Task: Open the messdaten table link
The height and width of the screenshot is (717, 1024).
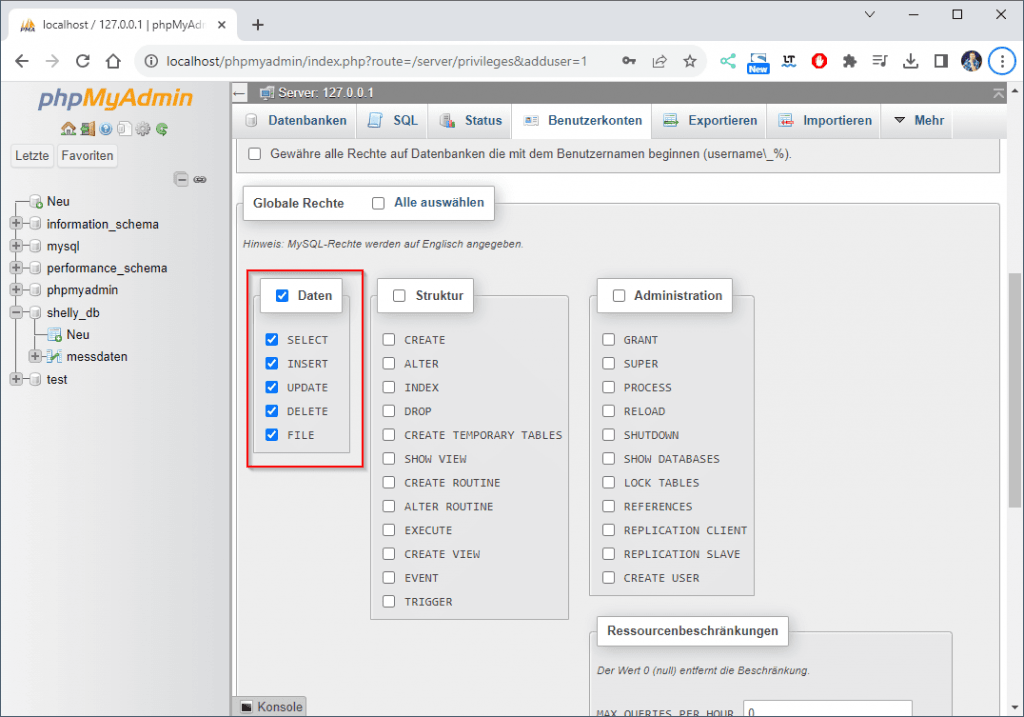Action: [x=97, y=357]
